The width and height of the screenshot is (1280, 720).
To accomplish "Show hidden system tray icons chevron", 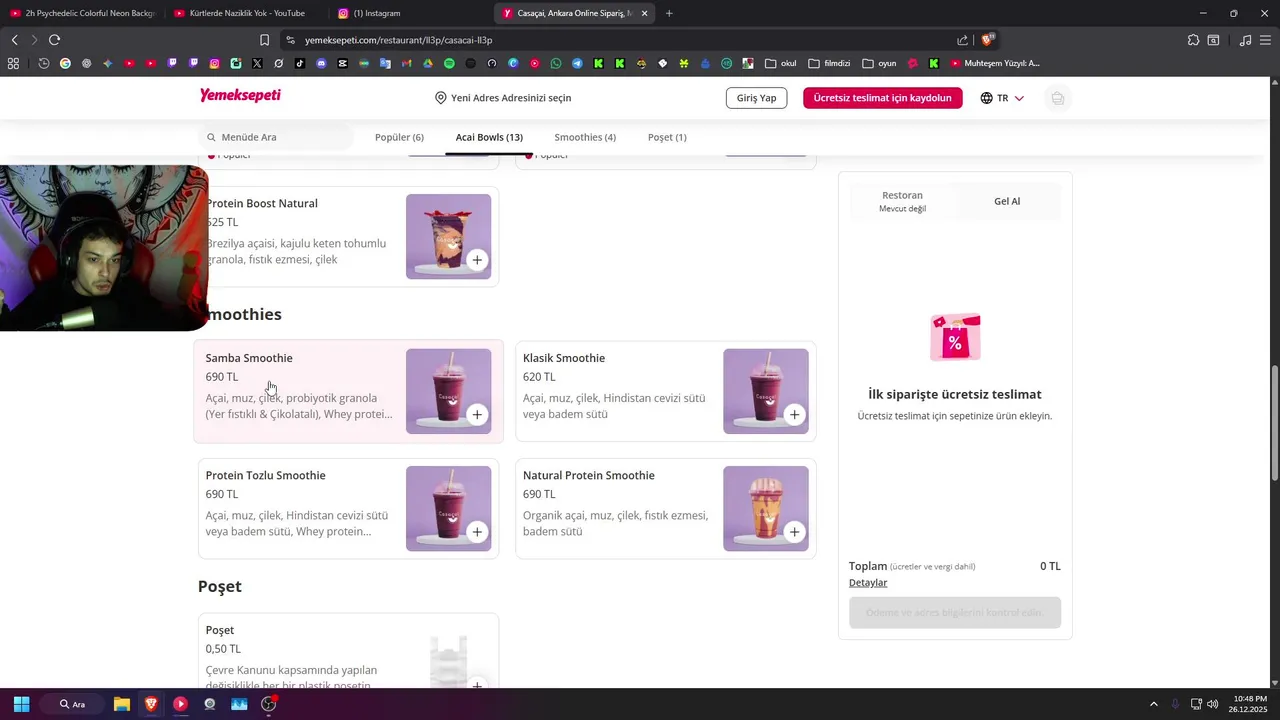I will tap(1153, 704).
